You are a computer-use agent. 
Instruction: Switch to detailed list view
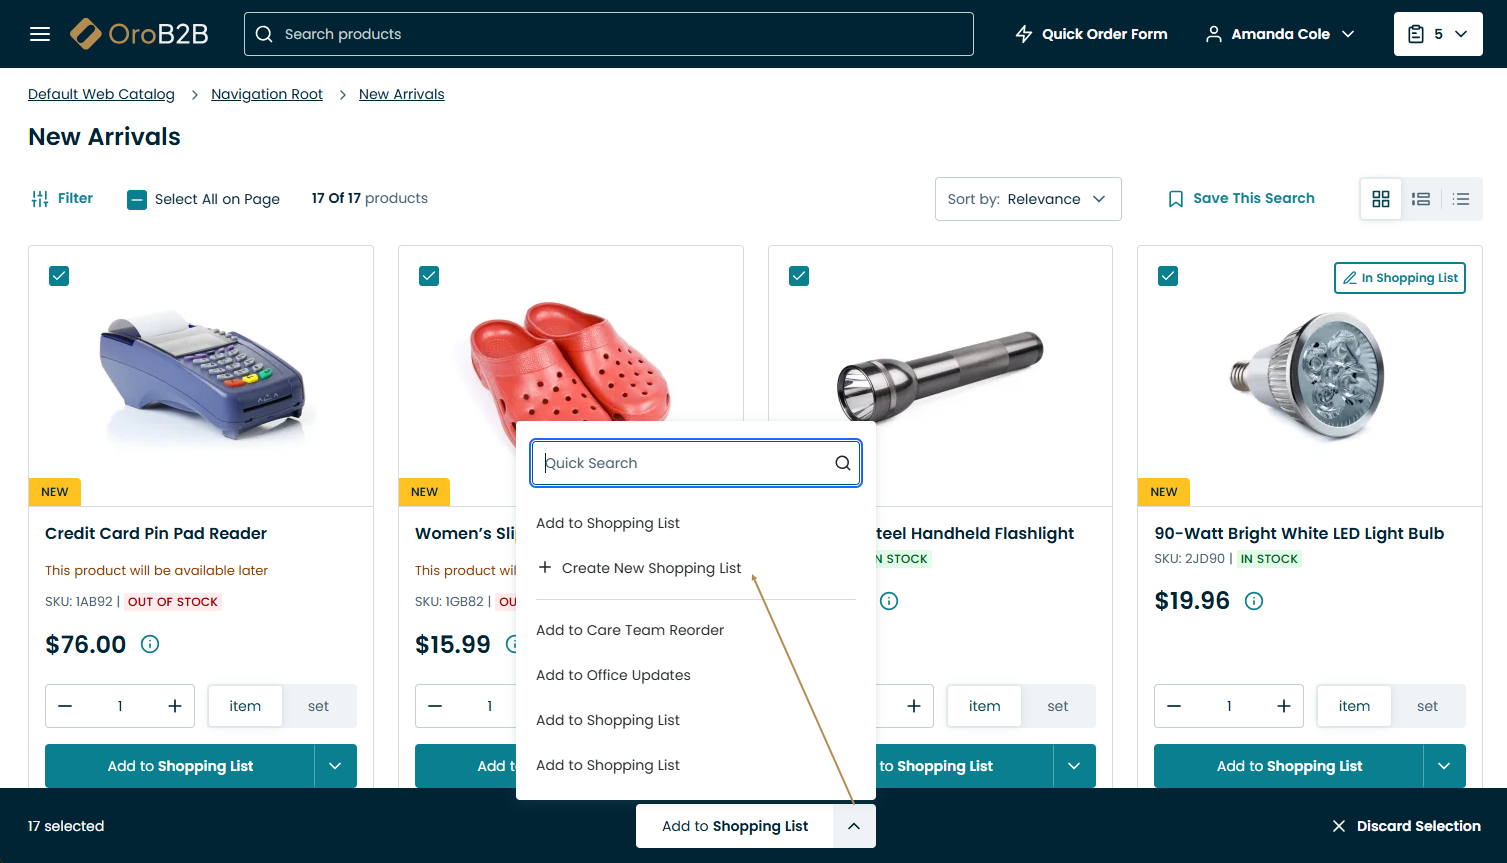[x=1421, y=199]
